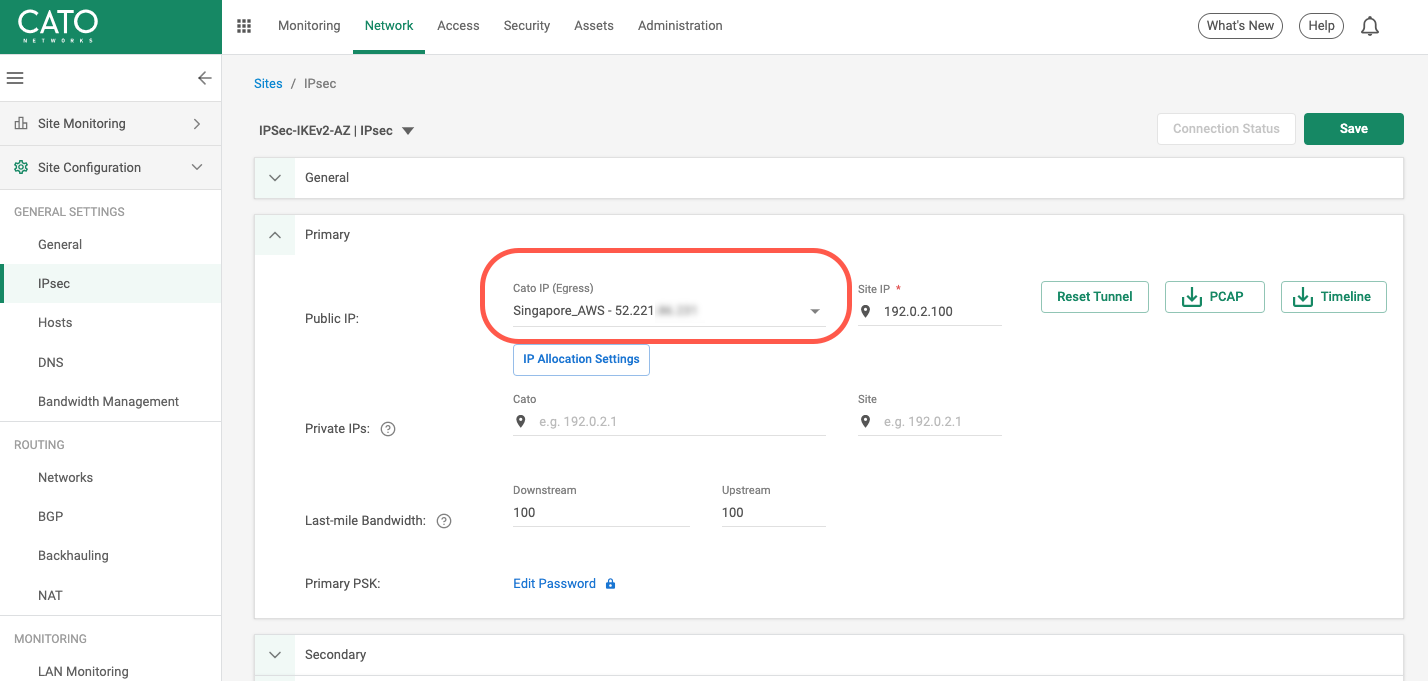Click the hamburger menu above the sidebar
The width and height of the screenshot is (1428, 681).
pos(14,77)
